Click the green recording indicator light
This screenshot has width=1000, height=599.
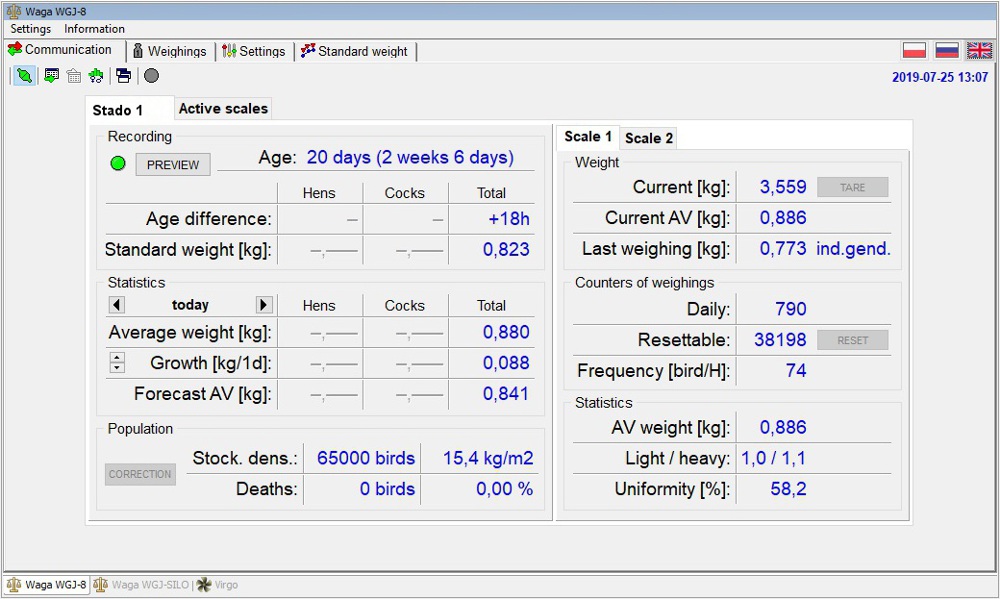tap(118, 164)
